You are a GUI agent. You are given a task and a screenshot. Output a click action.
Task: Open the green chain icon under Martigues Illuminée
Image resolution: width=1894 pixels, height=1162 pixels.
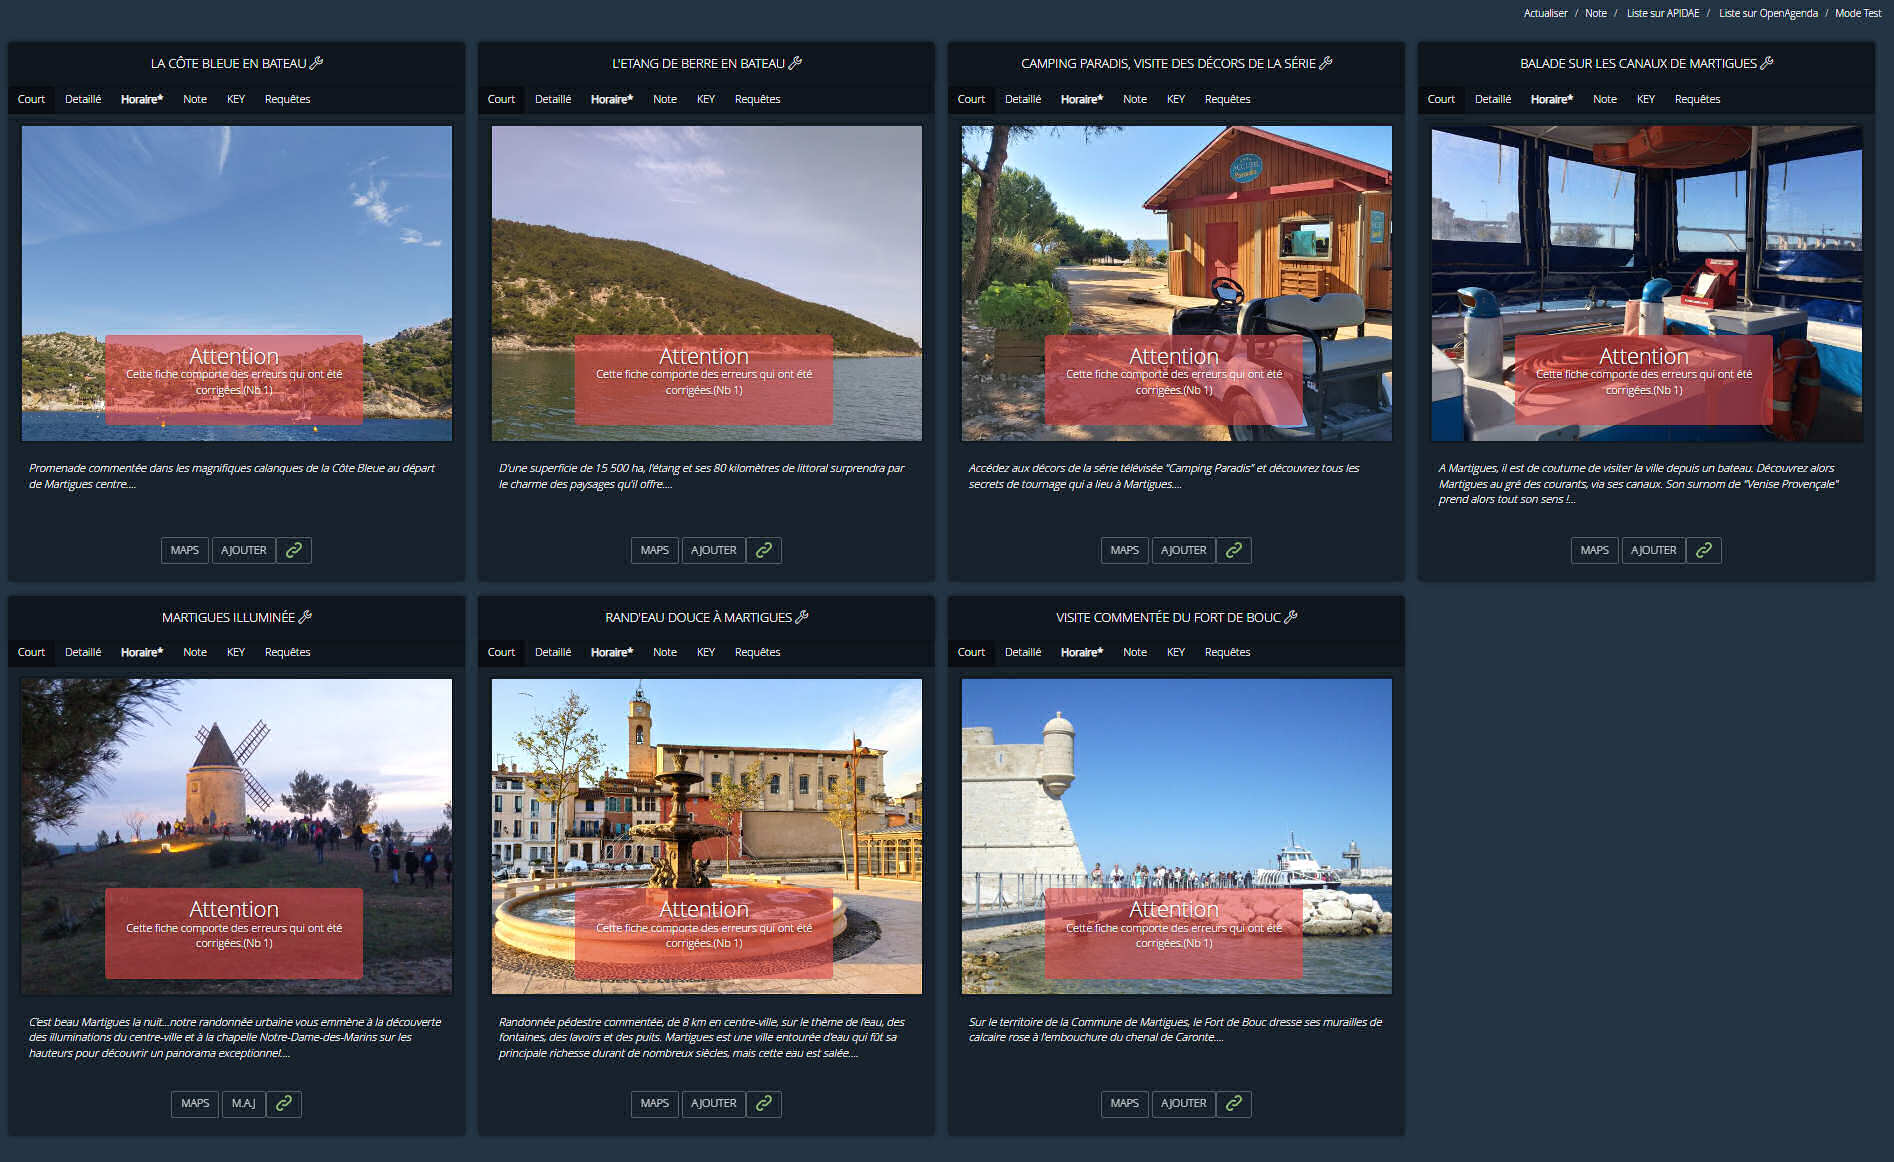point(283,1103)
